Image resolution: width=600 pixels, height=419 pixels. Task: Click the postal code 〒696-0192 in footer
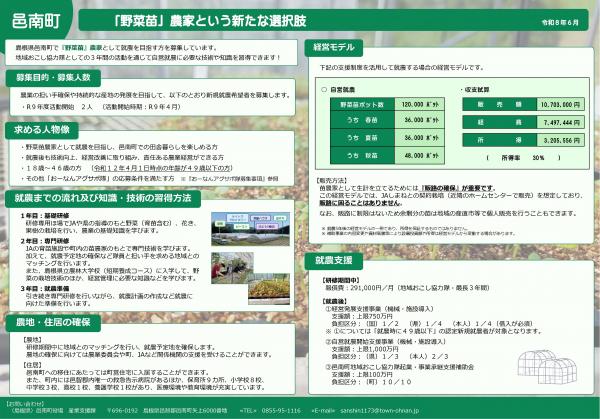(122, 411)
